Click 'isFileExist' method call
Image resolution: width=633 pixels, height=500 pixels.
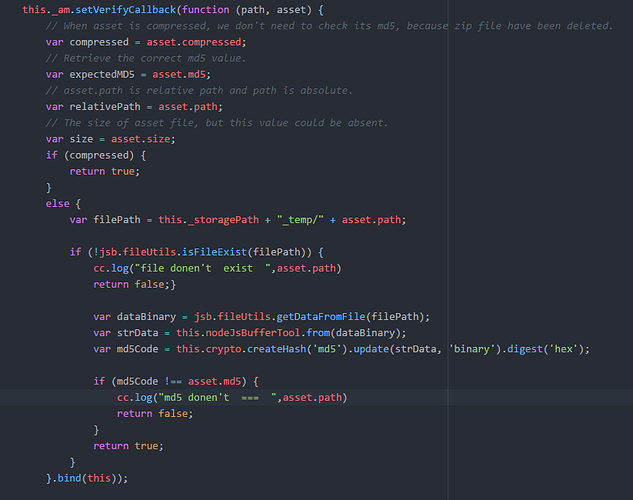click(214, 252)
